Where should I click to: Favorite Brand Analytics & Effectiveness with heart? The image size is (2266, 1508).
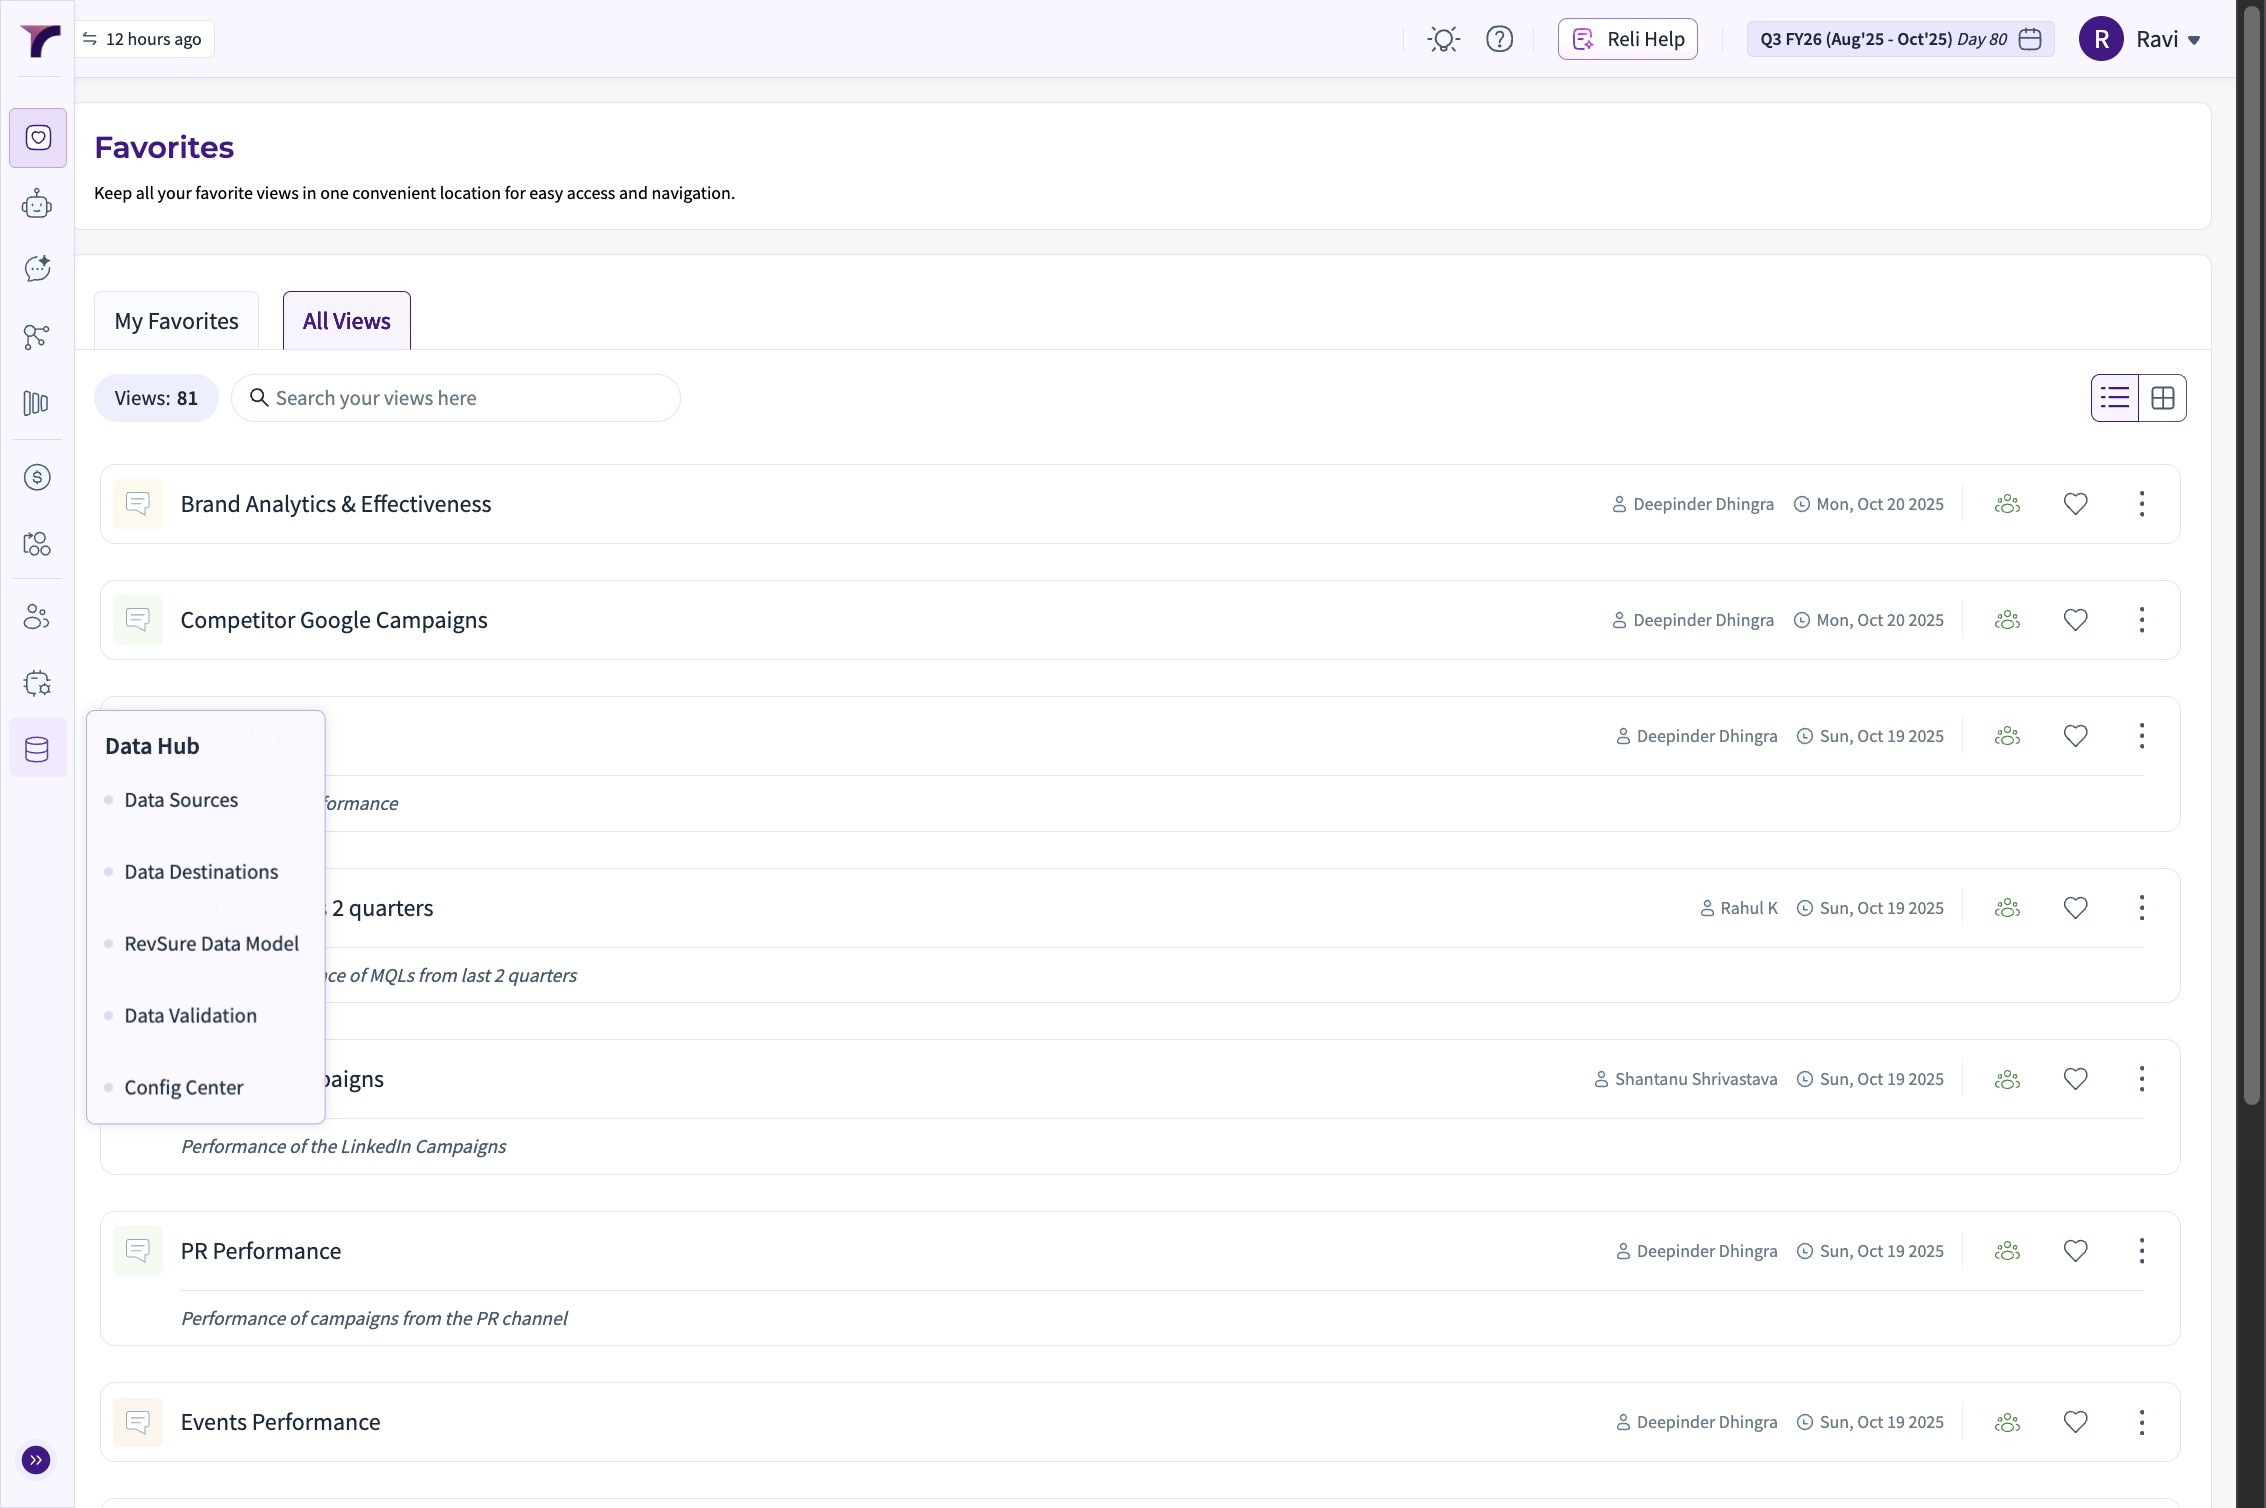2075,504
